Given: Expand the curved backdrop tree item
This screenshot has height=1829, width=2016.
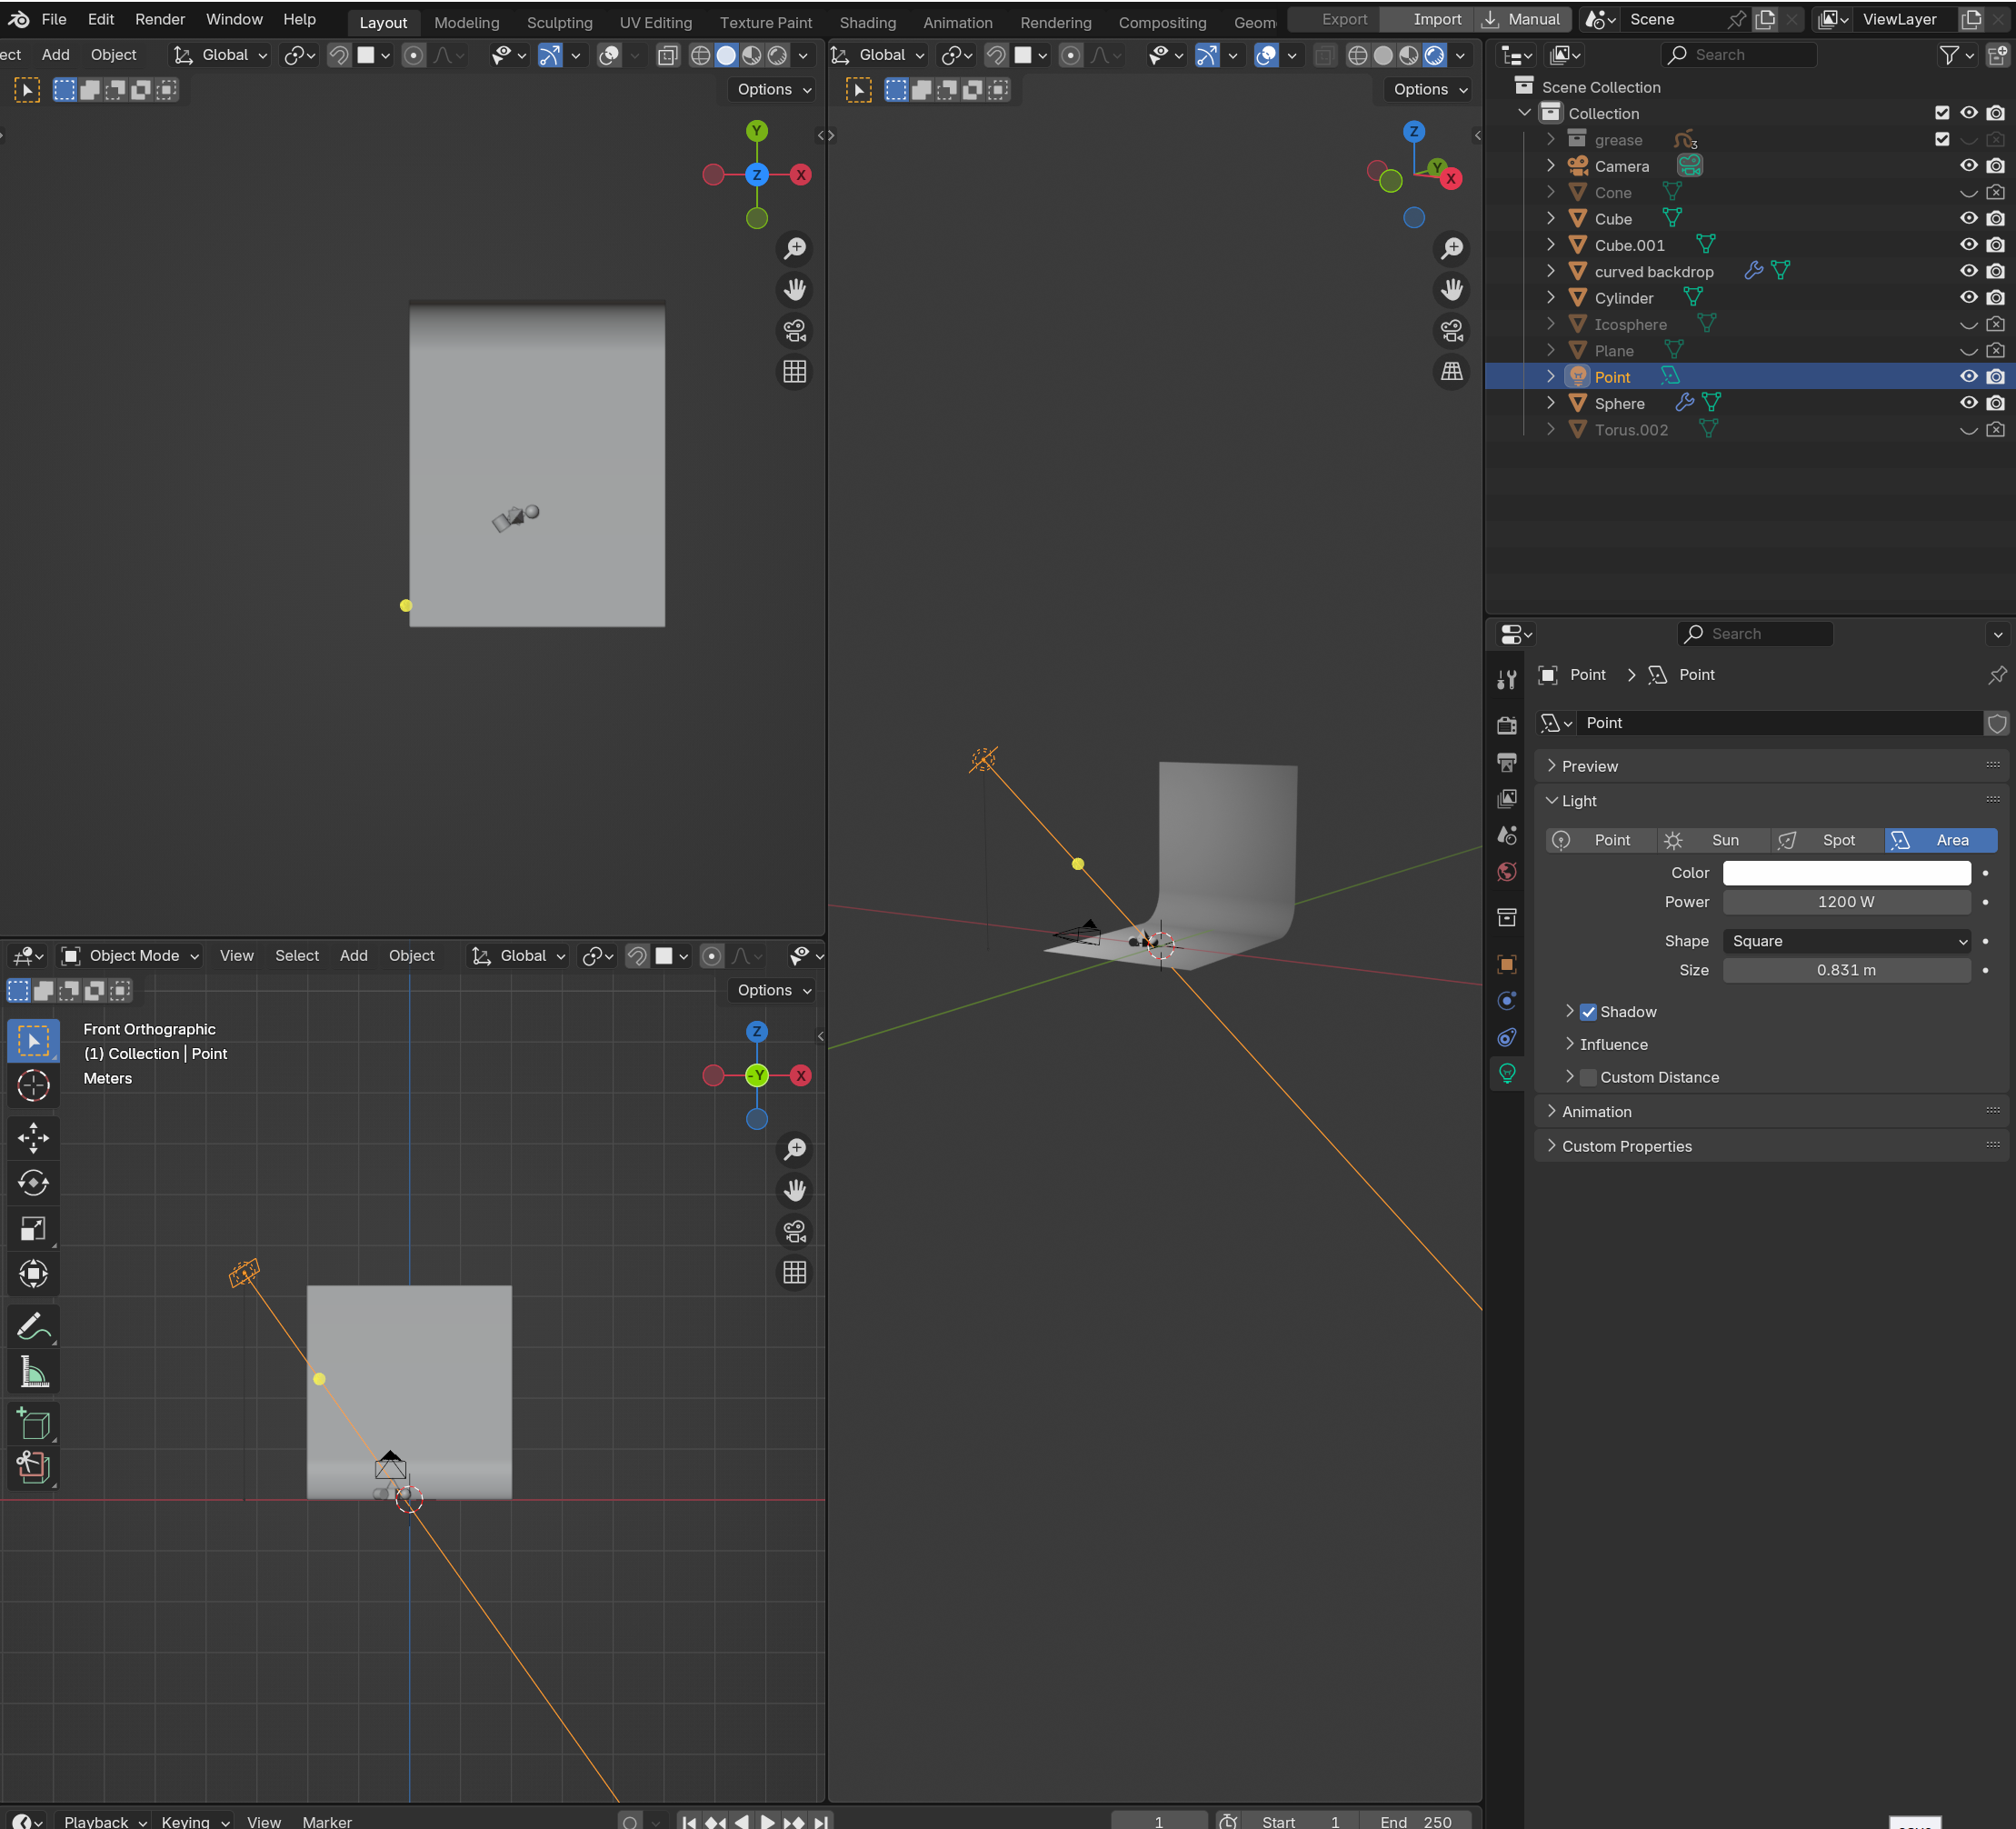Looking at the screenshot, I should [x=1551, y=271].
